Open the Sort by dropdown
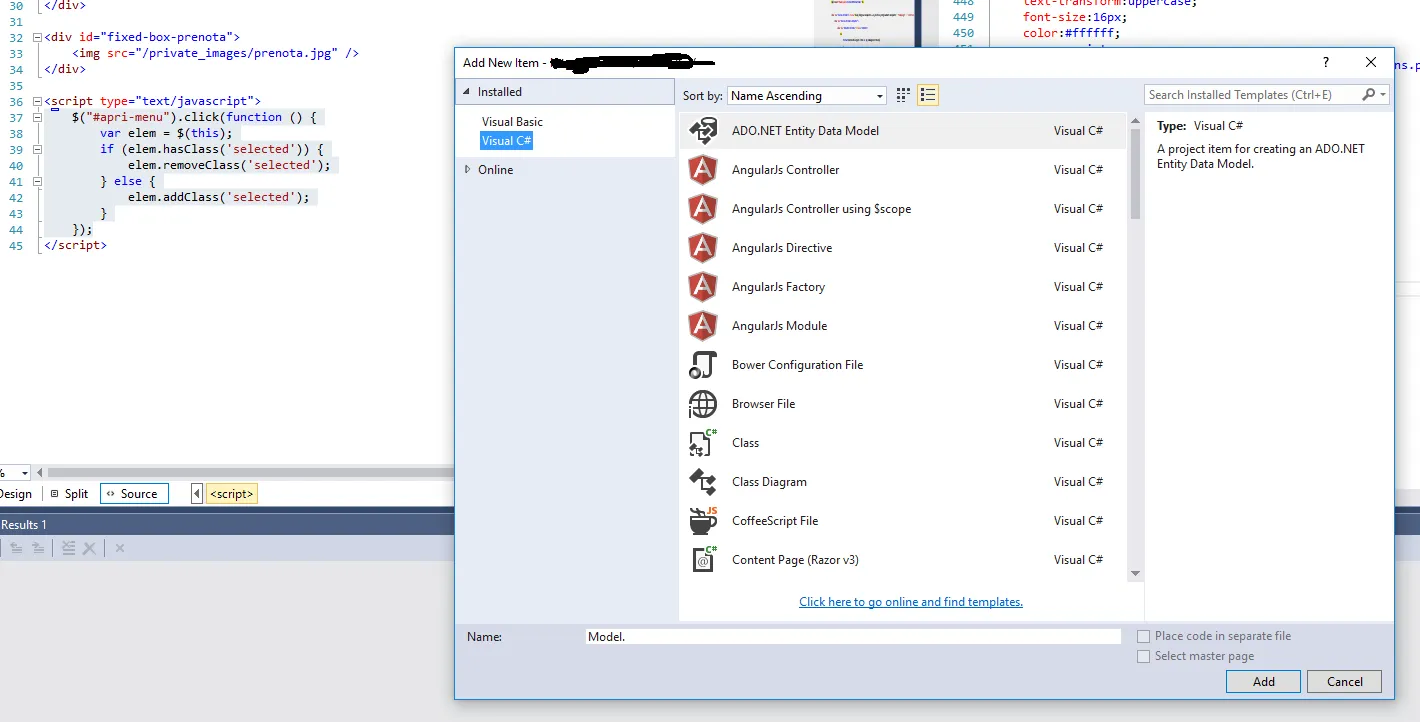Viewport: 1420px width, 722px height. pos(806,96)
